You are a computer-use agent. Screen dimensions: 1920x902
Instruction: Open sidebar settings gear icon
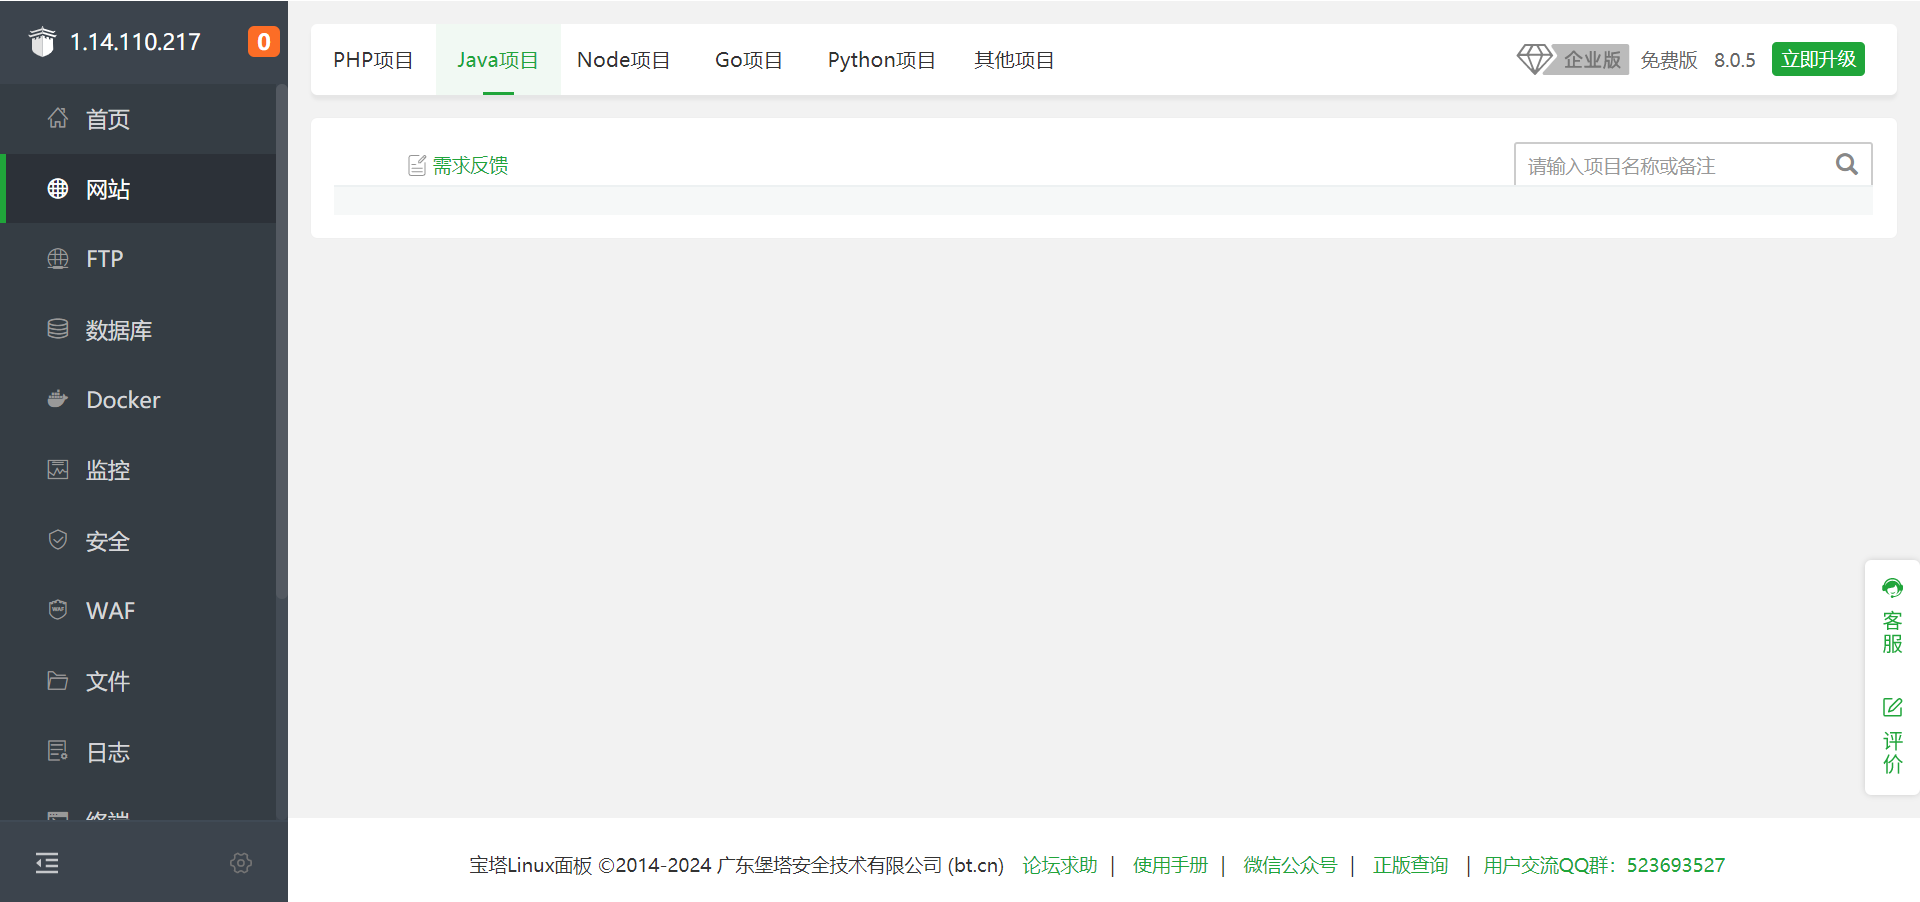pos(241,863)
